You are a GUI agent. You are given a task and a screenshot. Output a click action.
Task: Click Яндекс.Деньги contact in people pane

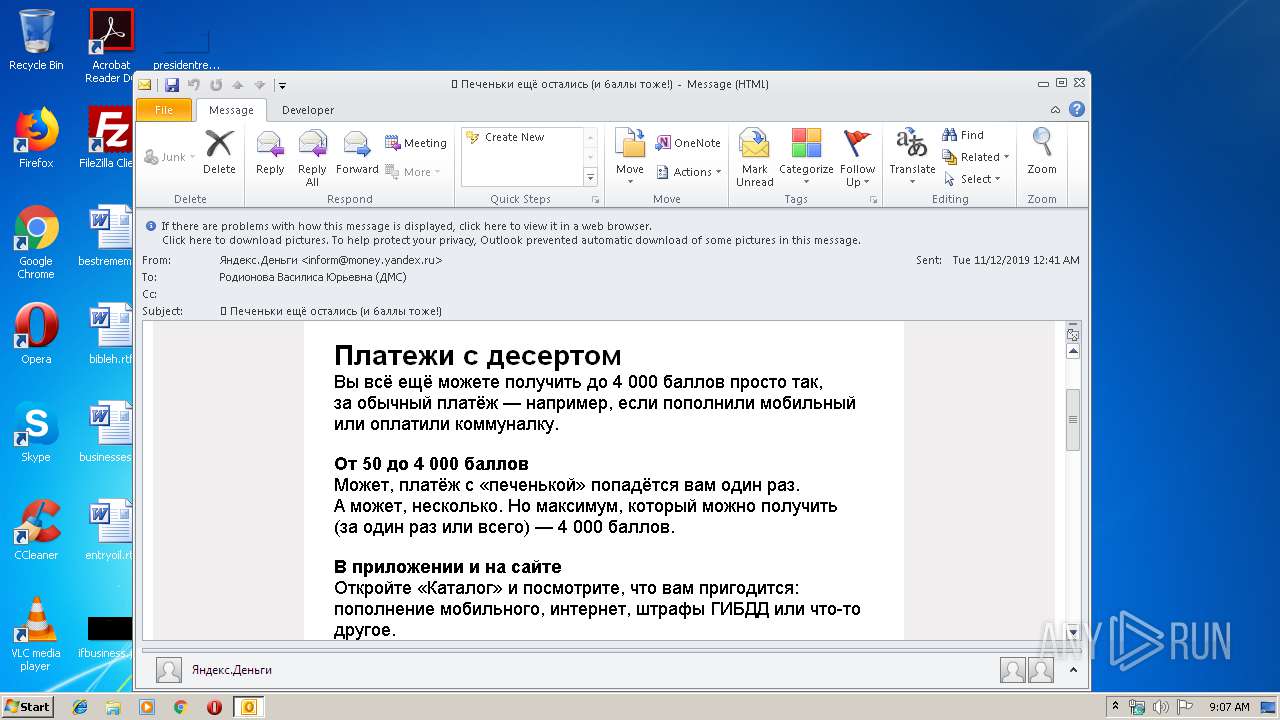point(232,670)
